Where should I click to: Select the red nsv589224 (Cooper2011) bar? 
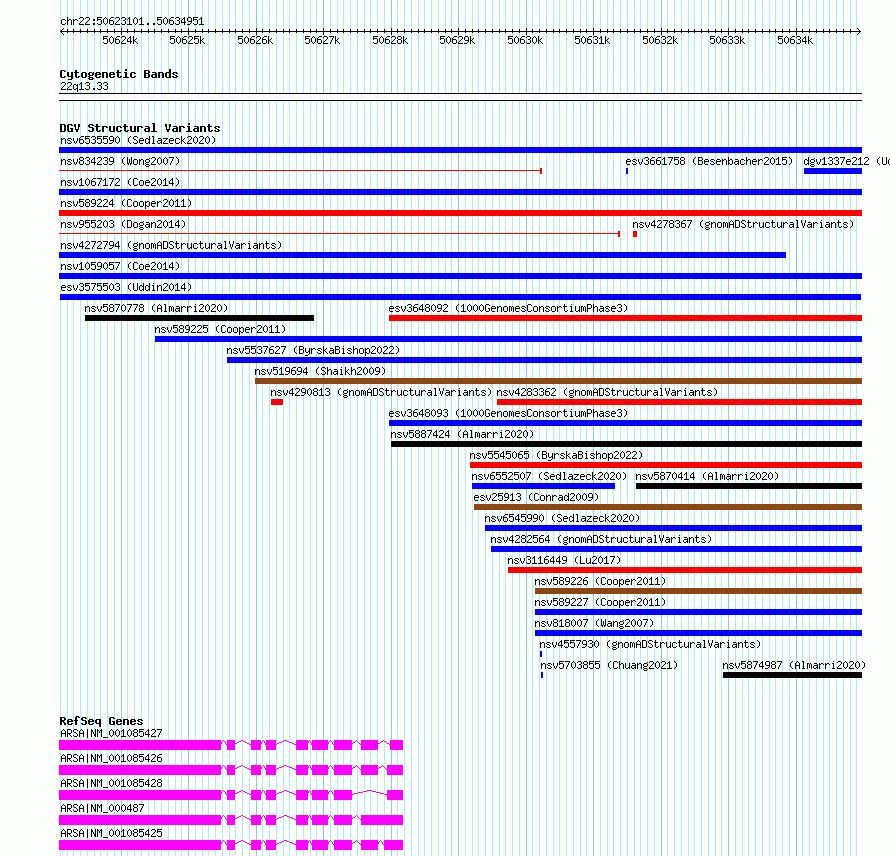[x=460, y=213]
